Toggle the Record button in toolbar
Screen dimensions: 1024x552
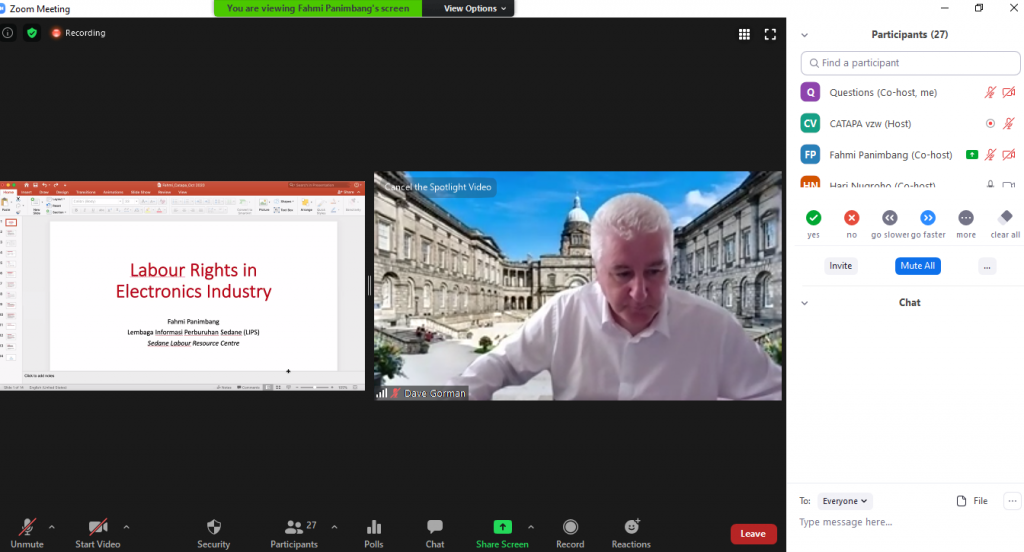click(x=570, y=534)
